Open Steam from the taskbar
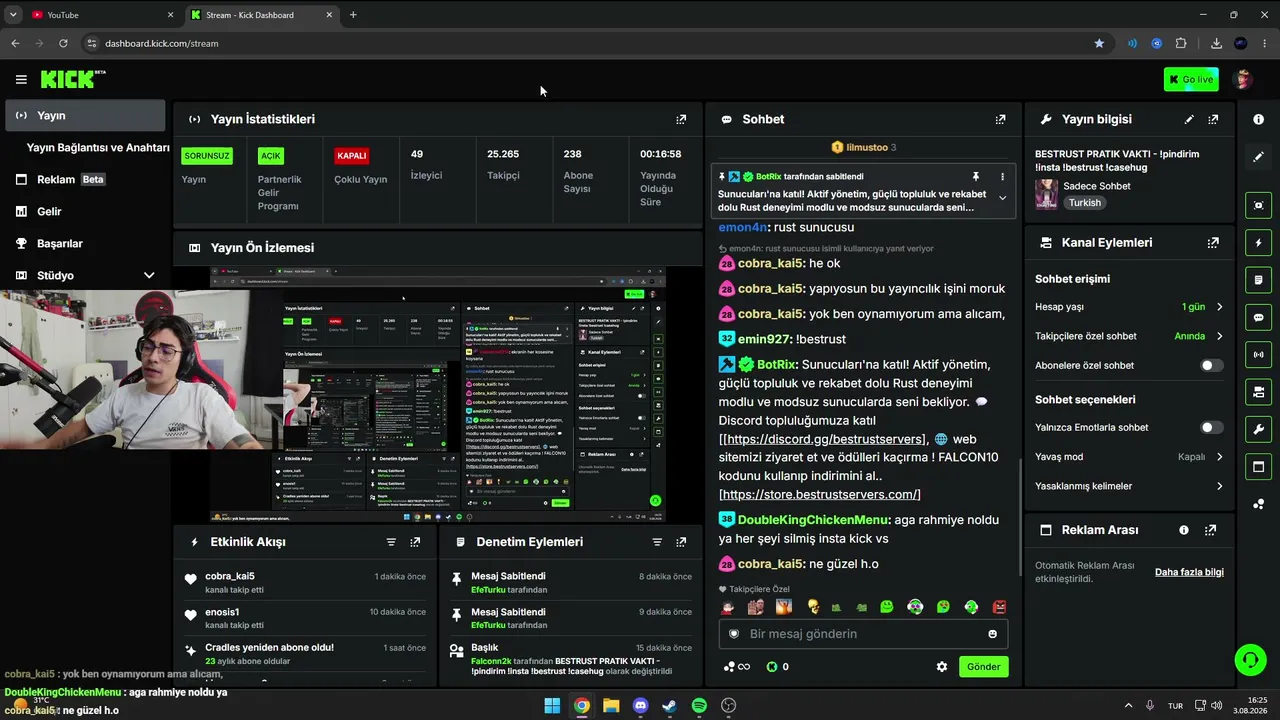The height and width of the screenshot is (720, 1280). [x=669, y=706]
